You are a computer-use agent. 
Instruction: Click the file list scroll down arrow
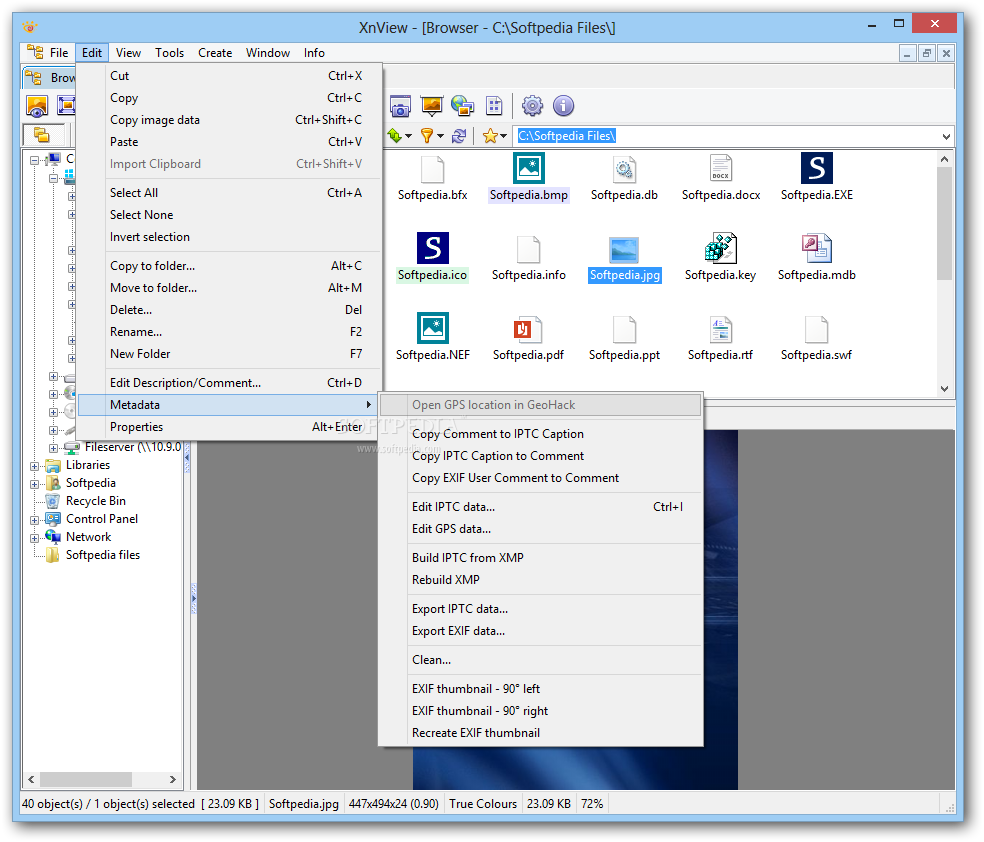coord(944,389)
